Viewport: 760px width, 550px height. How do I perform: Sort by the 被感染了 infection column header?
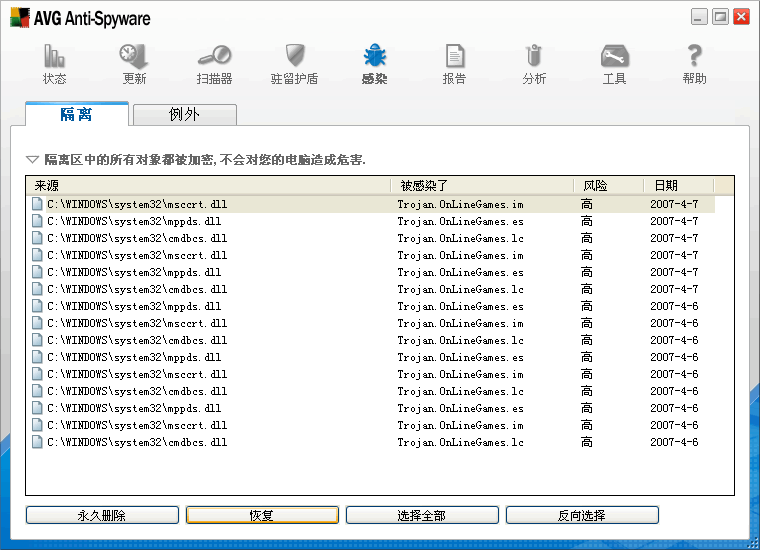pyautogui.click(x=482, y=186)
